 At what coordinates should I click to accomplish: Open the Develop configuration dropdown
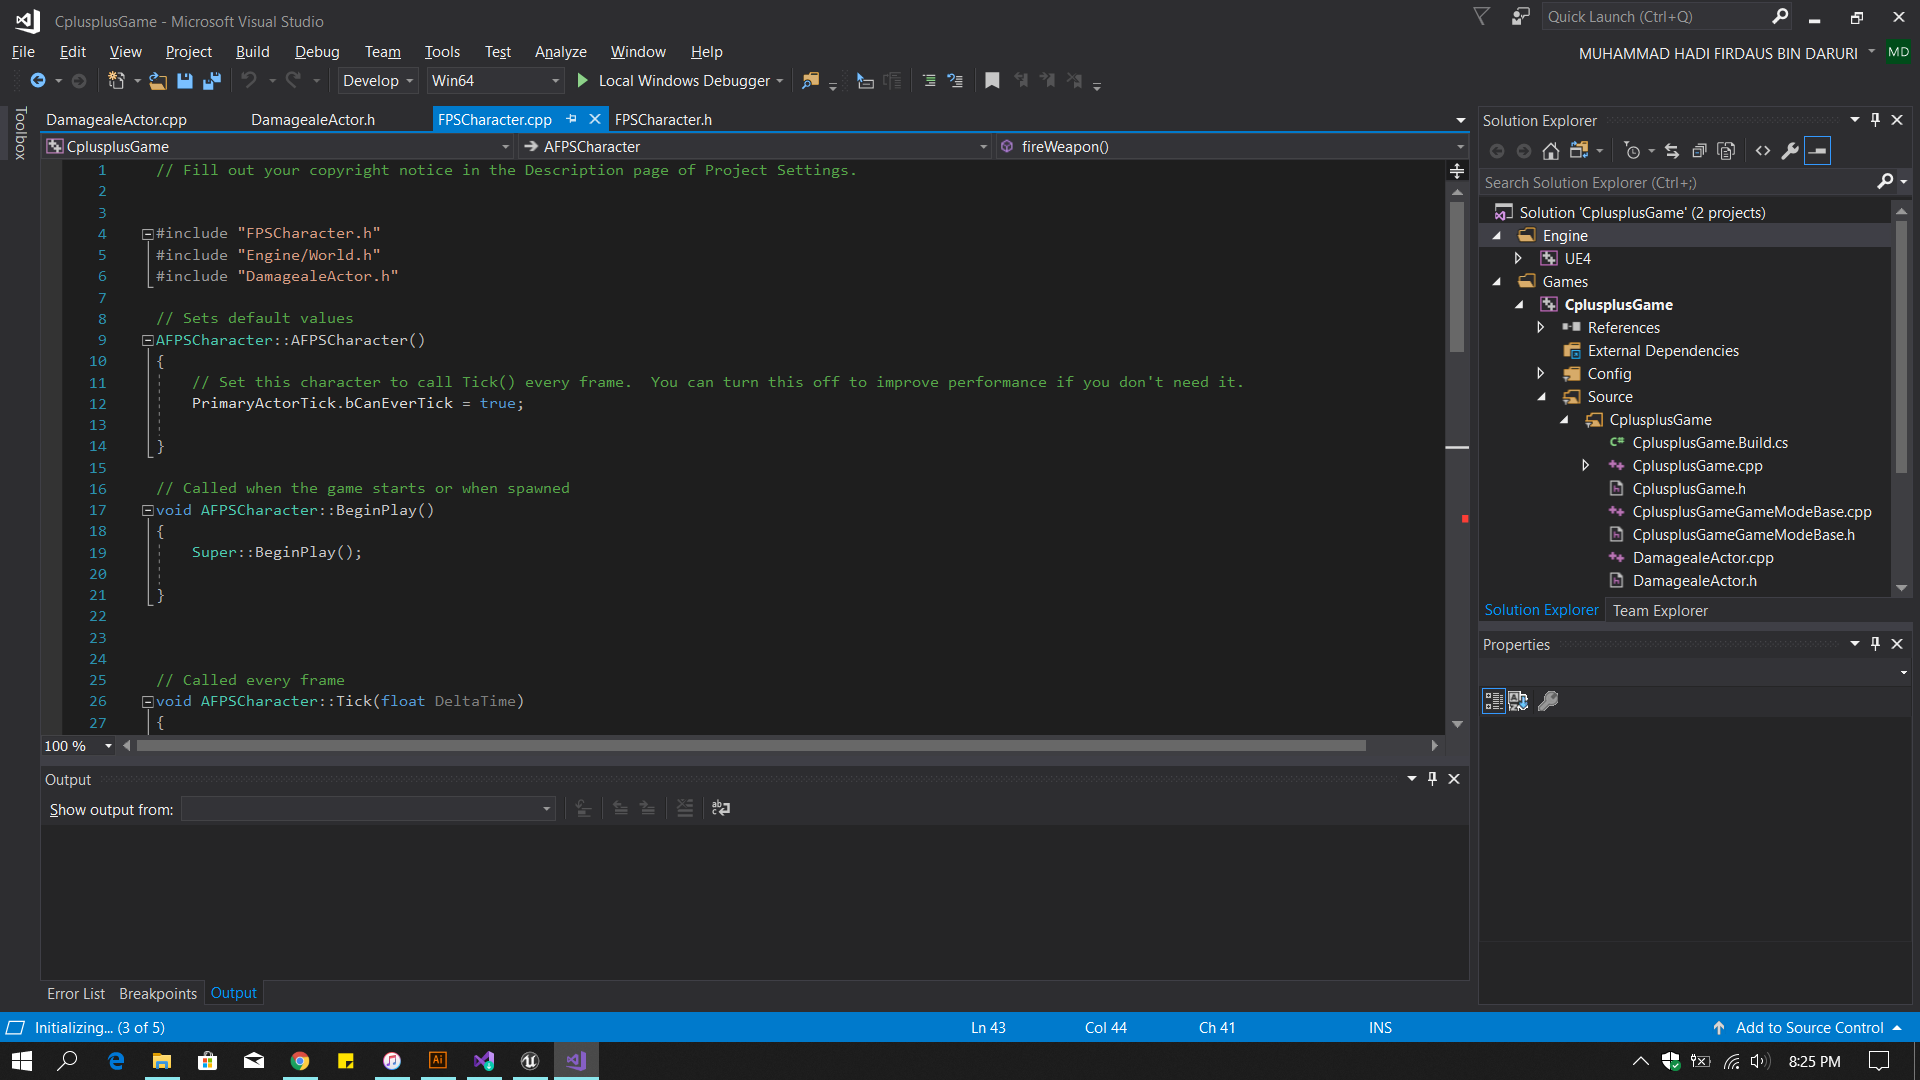click(x=378, y=81)
